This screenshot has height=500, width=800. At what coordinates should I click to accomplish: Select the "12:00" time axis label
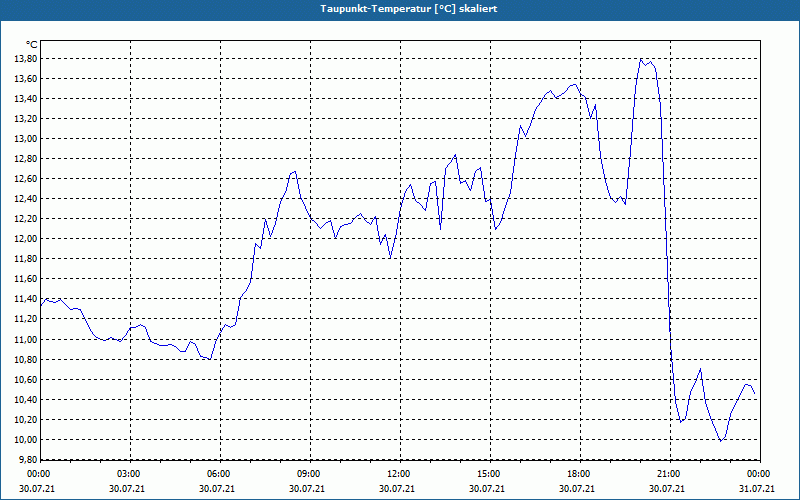tap(398, 474)
